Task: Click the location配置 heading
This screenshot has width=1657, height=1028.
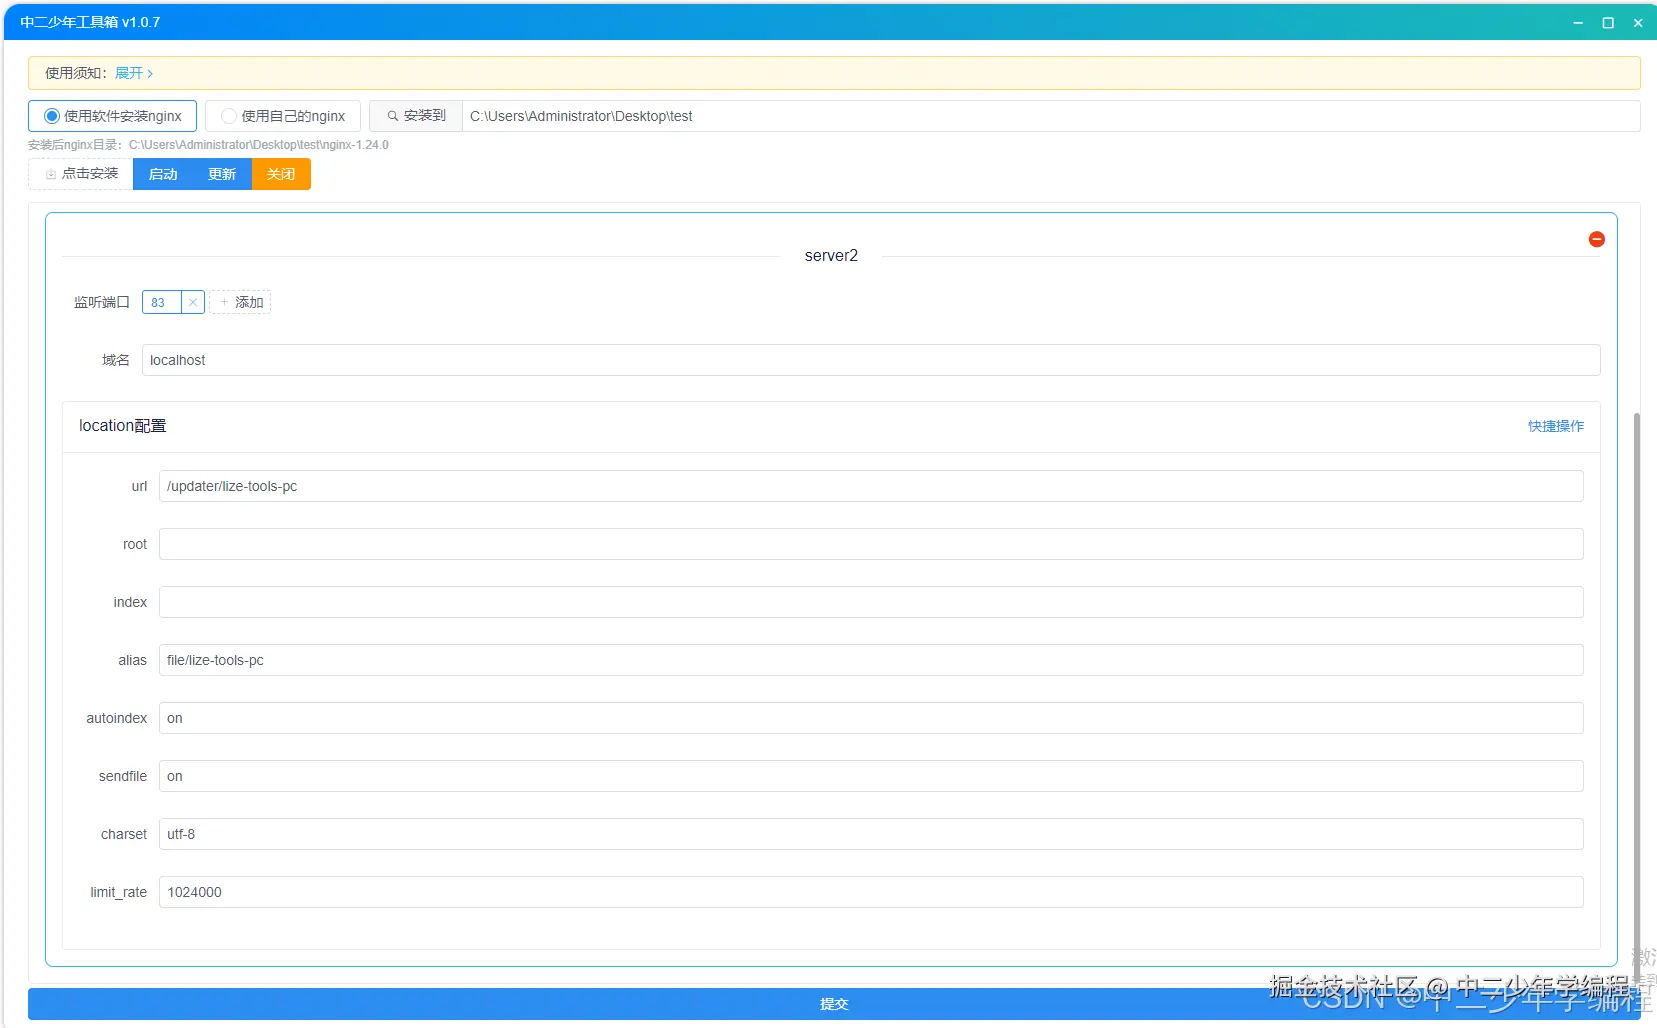Action: [x=123, y=426]
